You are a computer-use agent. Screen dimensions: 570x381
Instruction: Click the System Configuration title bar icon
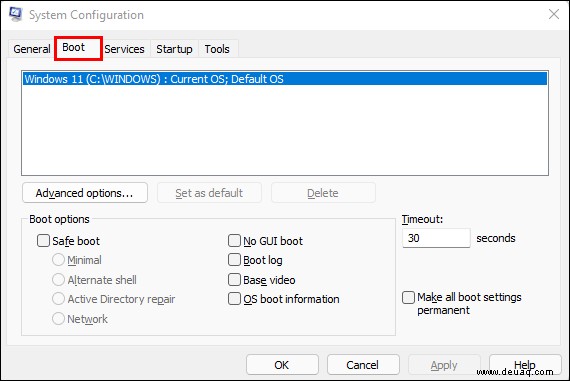click(x=16, y=14)
